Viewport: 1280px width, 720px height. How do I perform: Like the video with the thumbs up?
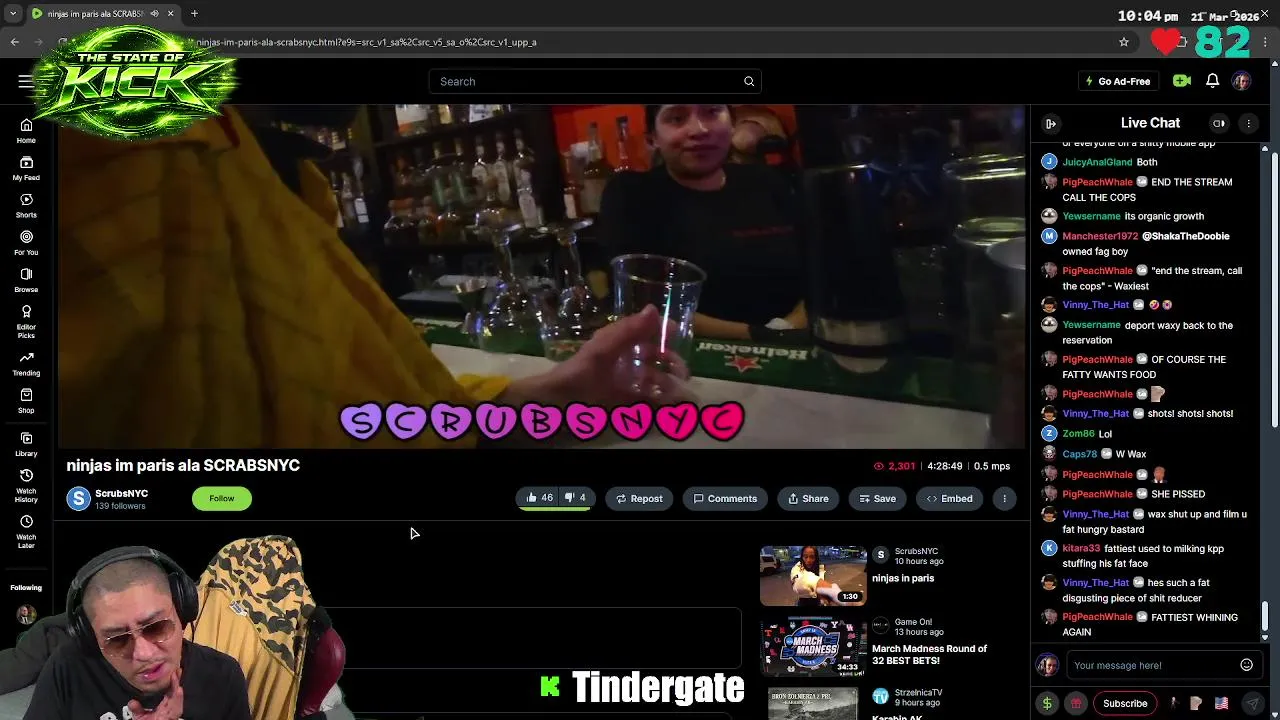tap(539, 498)
